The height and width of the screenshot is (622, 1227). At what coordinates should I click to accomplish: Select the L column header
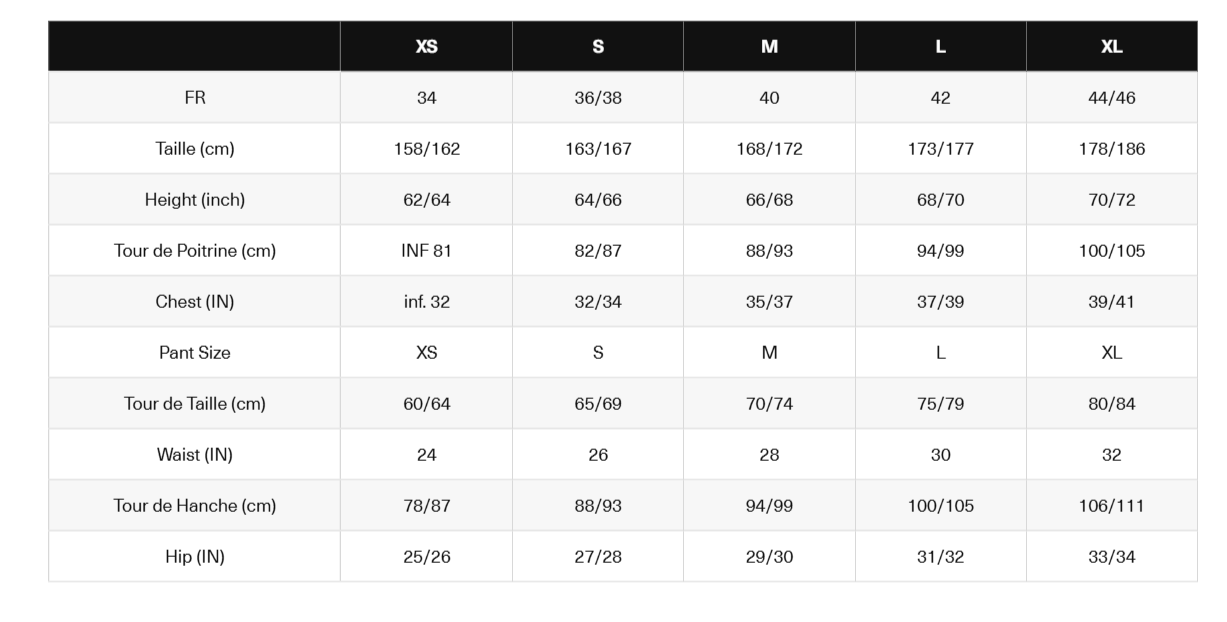[x=941, y=47]
